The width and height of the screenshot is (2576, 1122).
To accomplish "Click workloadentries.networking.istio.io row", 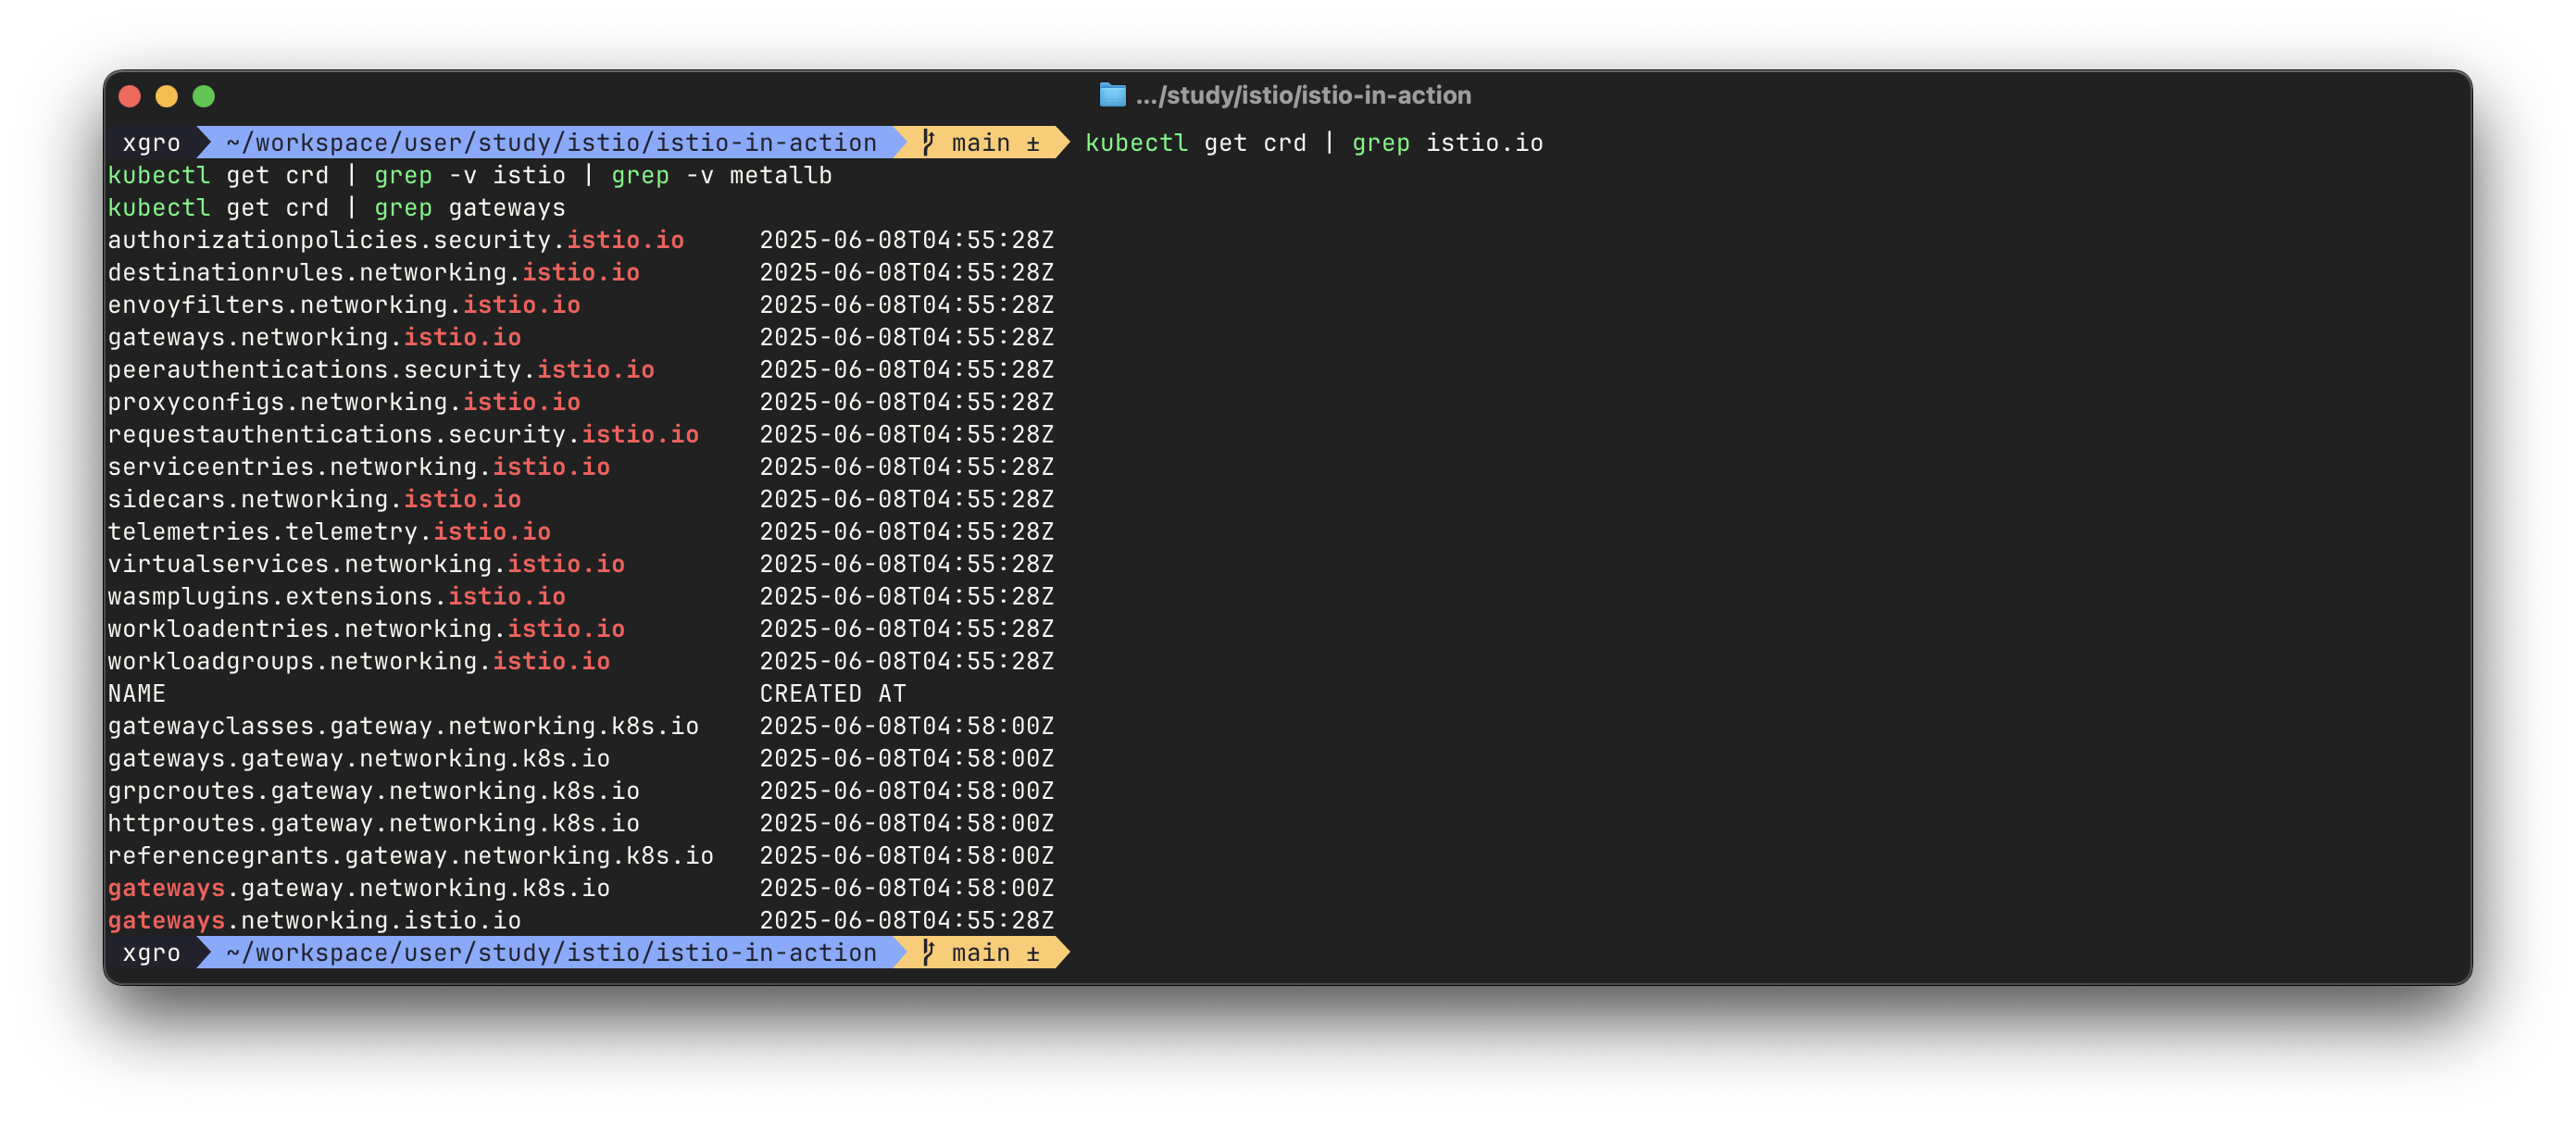I will (x=581, y=629).
